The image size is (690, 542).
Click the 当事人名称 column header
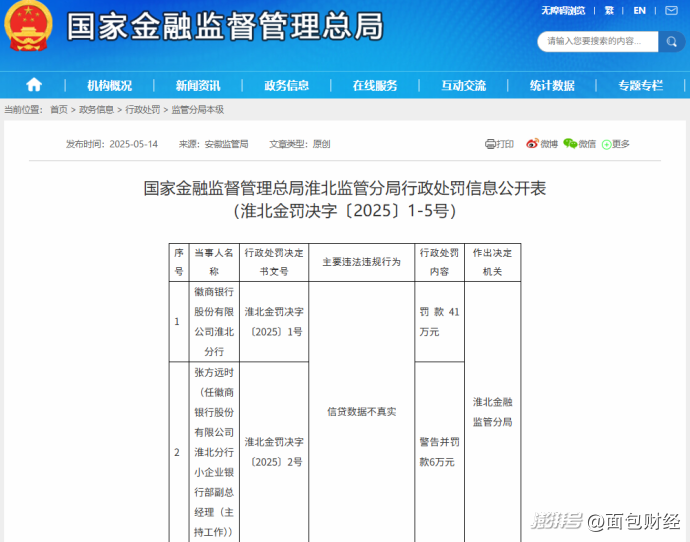(214, 262)
